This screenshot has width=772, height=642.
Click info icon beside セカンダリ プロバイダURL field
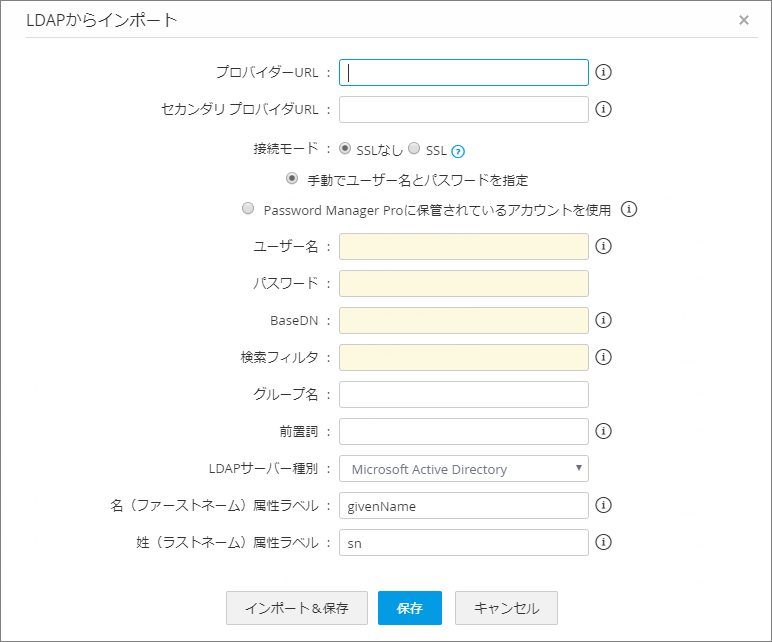pos(604,109)
